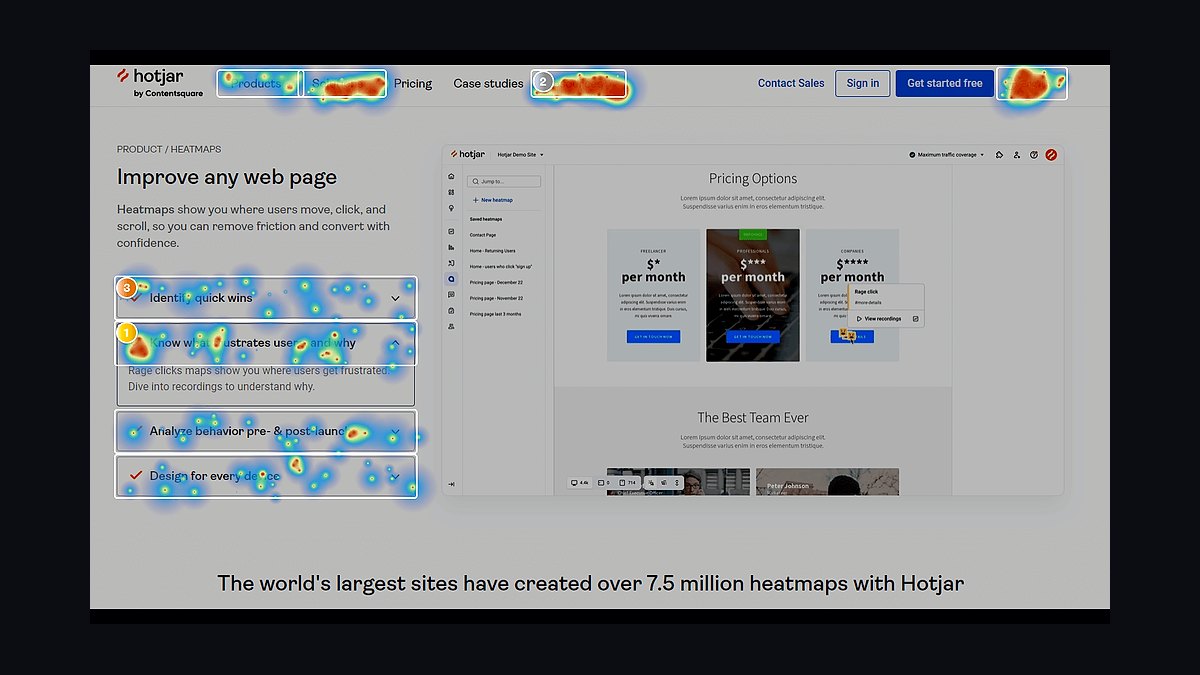The width and height of the screenshot is (1200, 675).
Task: Click the highlighted Heatmaps icon in demo sidebar
Action: click(451, 279)
